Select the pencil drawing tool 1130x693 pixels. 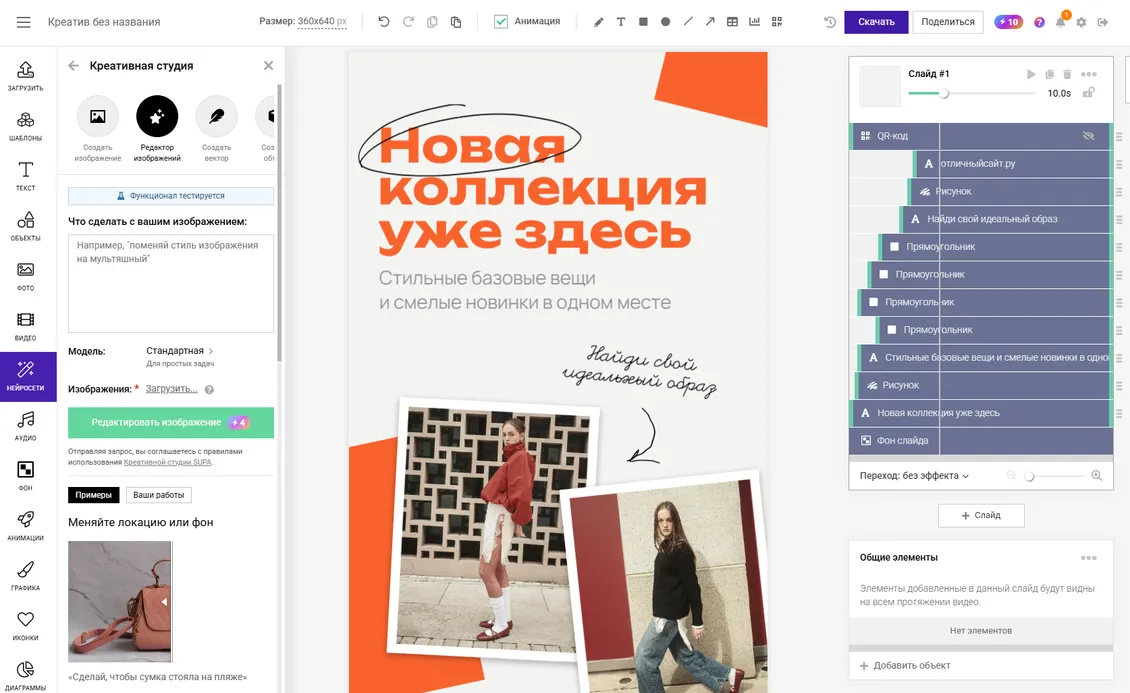tap(598, 22)
